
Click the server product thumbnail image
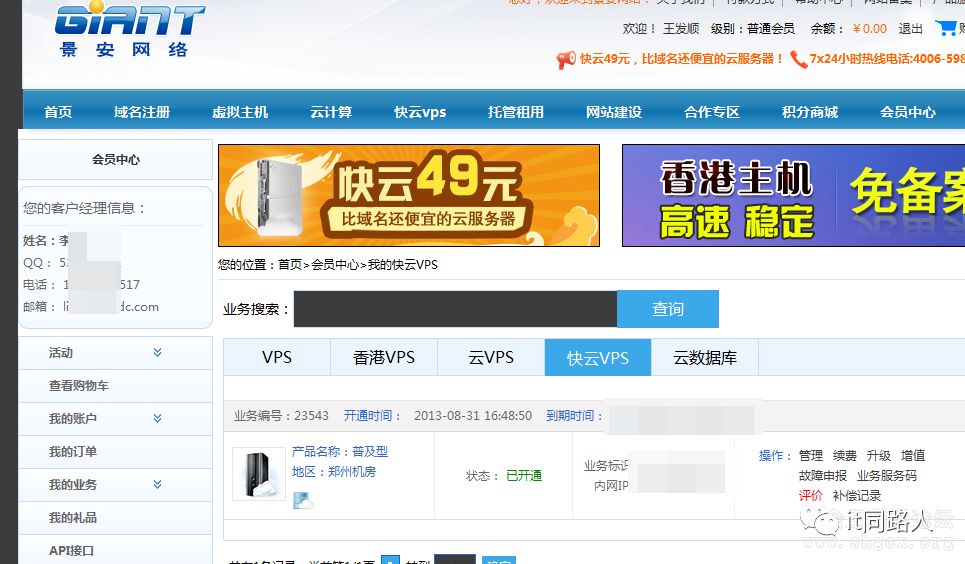258,474
